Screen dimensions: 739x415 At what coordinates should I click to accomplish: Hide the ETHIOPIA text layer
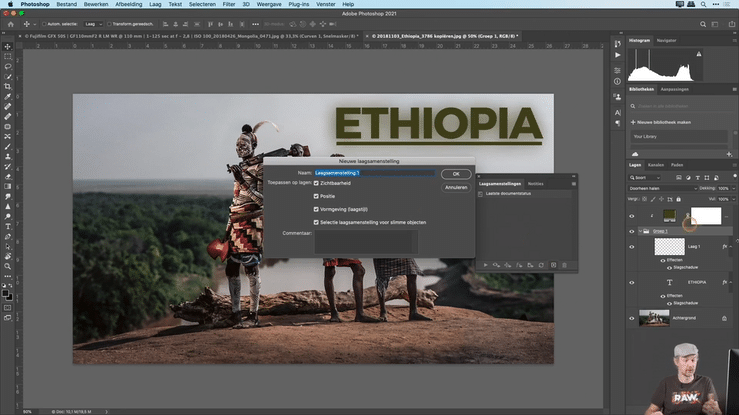pos(632,283)
